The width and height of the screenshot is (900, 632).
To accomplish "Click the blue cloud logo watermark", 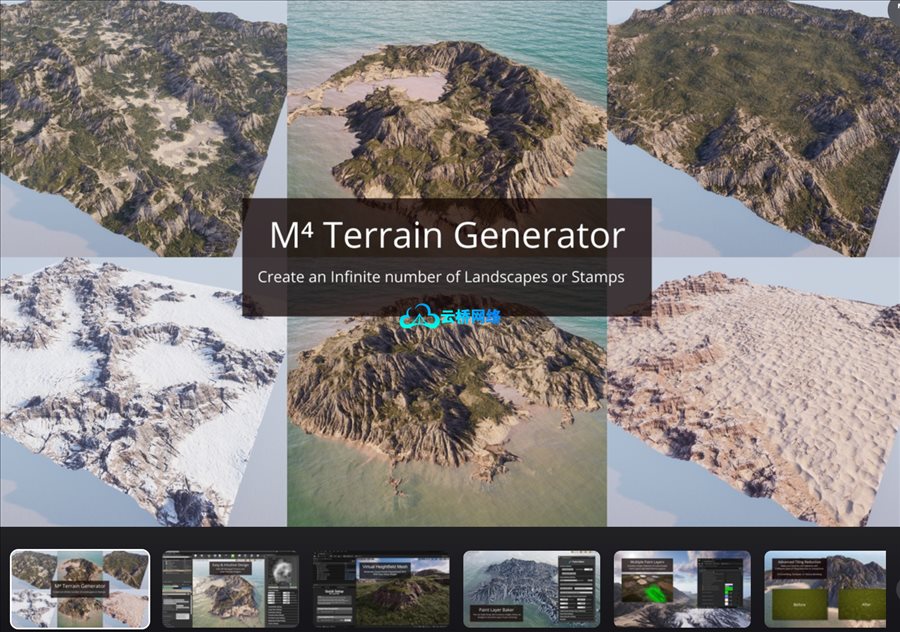I will 420,316.
